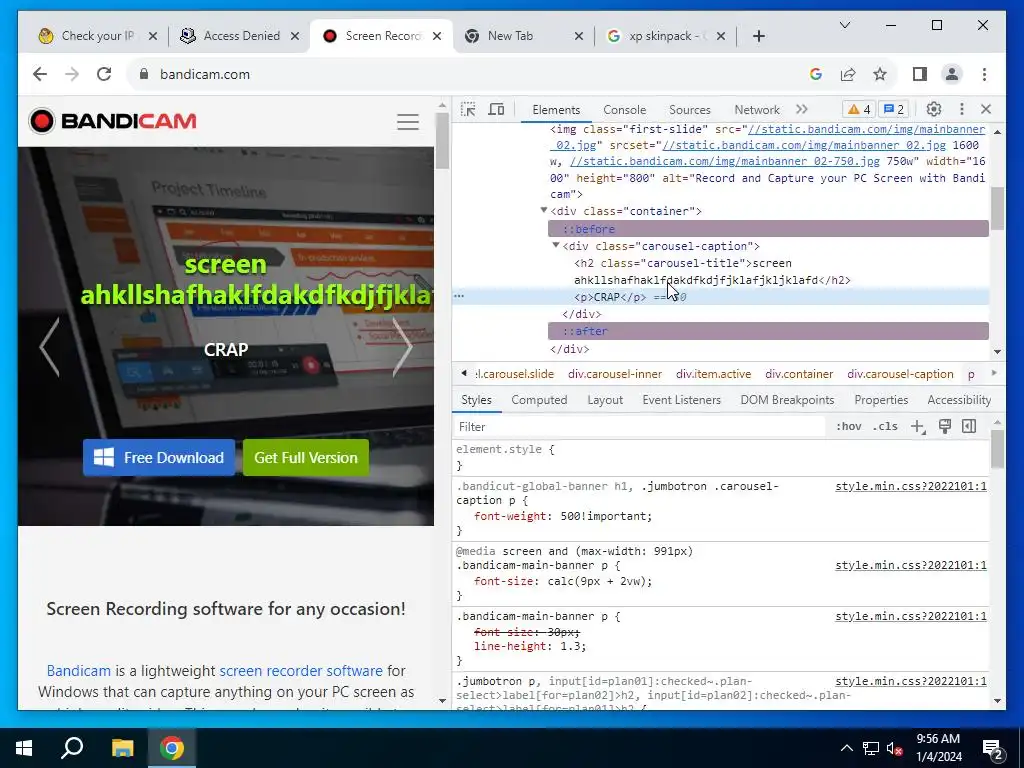Open the screen recorder software link

click(x=300, y=671)
